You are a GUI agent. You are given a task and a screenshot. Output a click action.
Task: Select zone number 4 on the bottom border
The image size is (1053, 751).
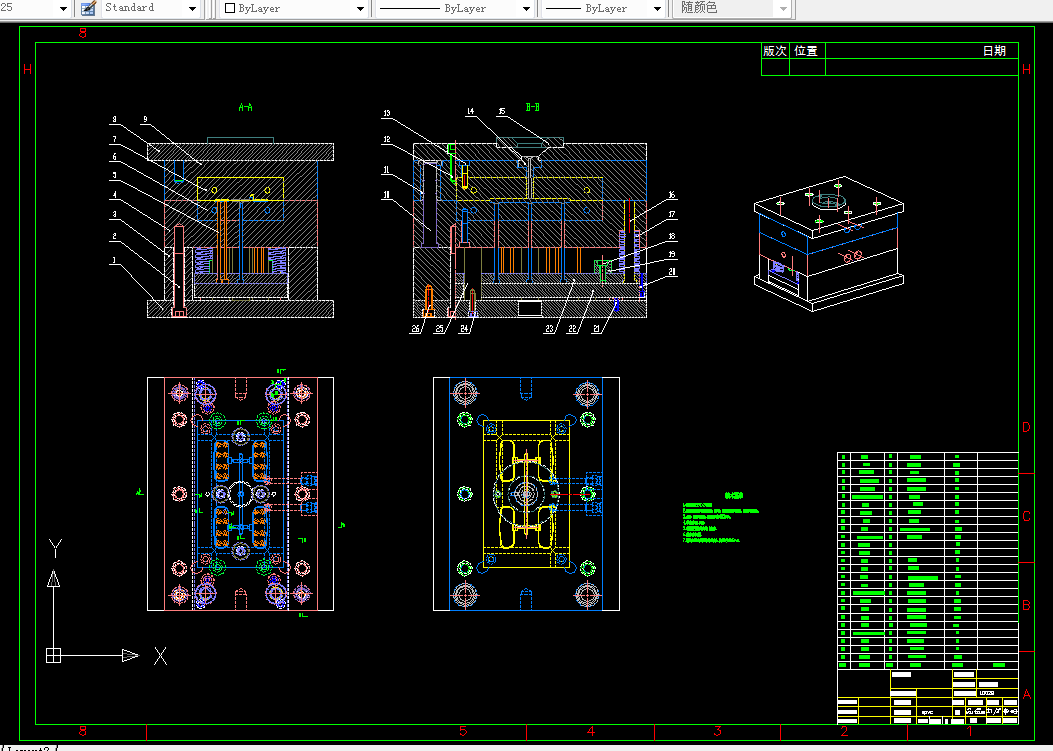tap(591, 731)
